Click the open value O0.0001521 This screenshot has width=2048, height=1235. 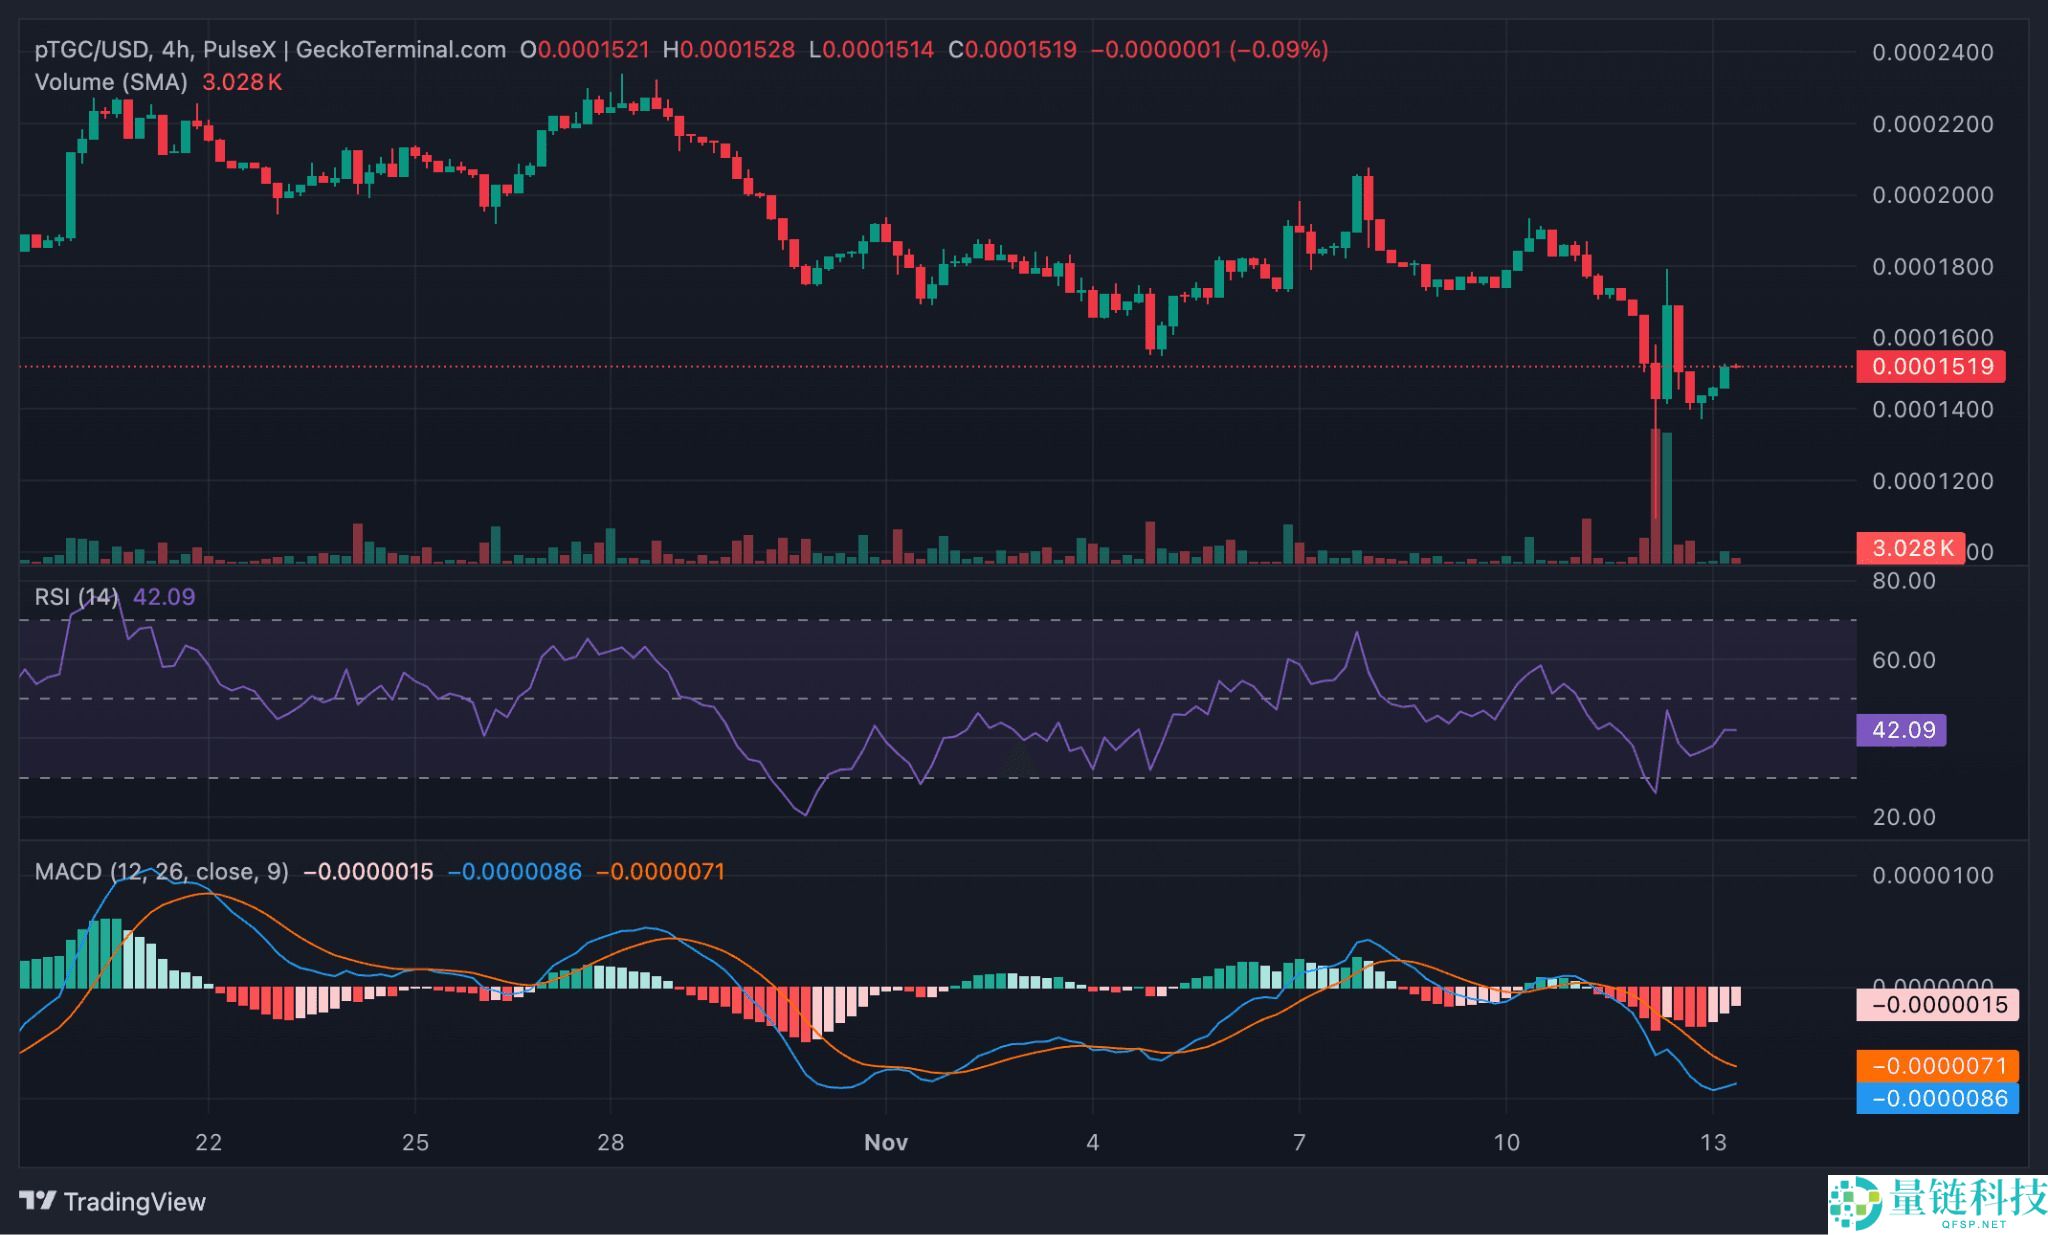(x=585, y=50)
